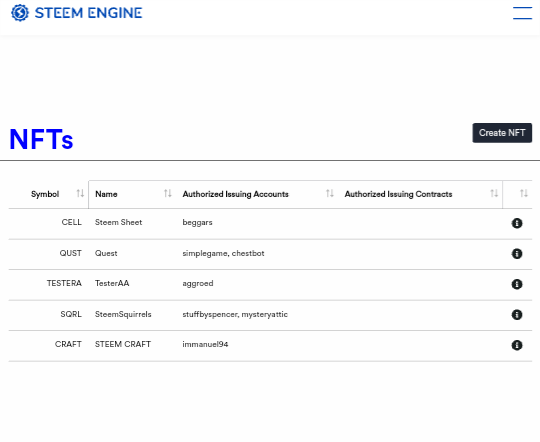Screen dimensions: 540x442
Task: Click the TesterAA name cell
Action: tap(112, 283)
